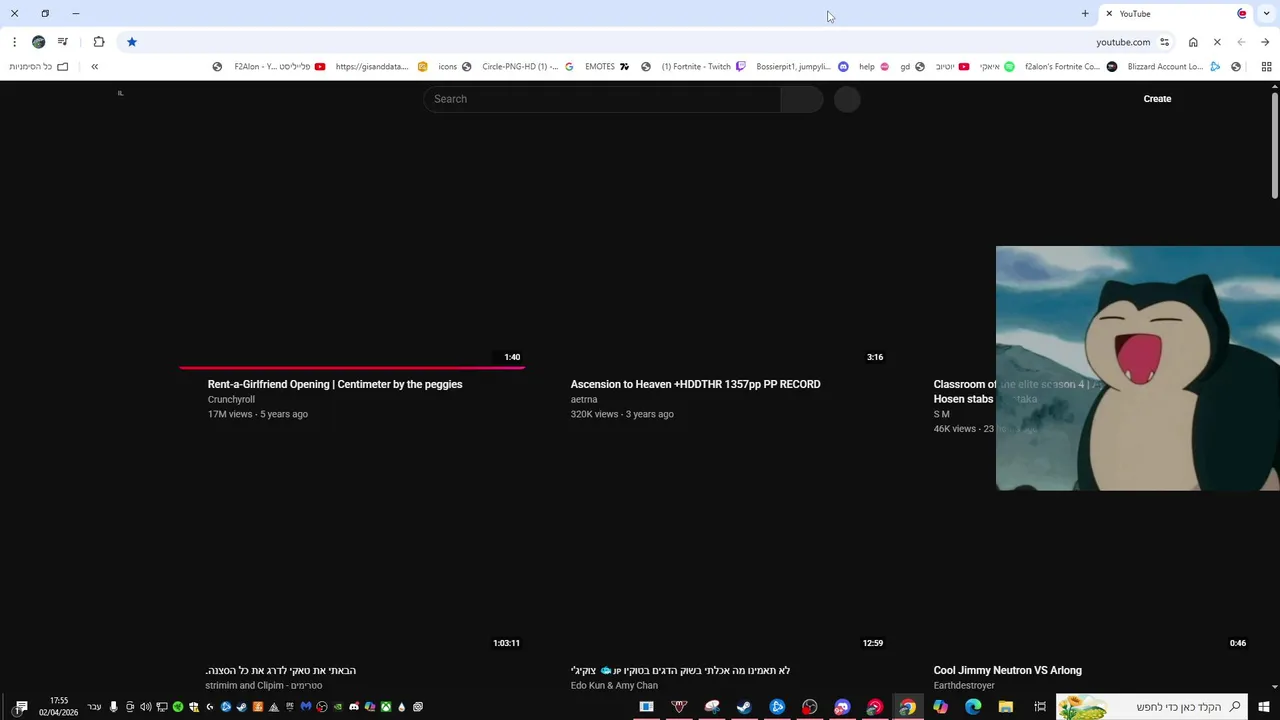Open Chrome three-dot menu
The height and width of the screenshot is (720, 1280).
tap(14, 42)
